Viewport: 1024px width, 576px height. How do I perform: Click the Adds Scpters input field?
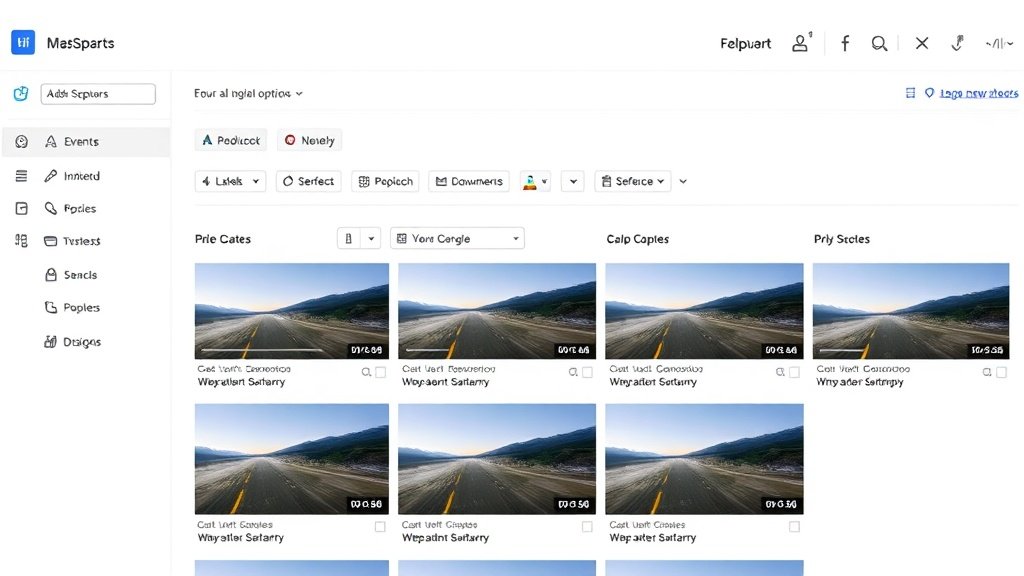point(98,93)
